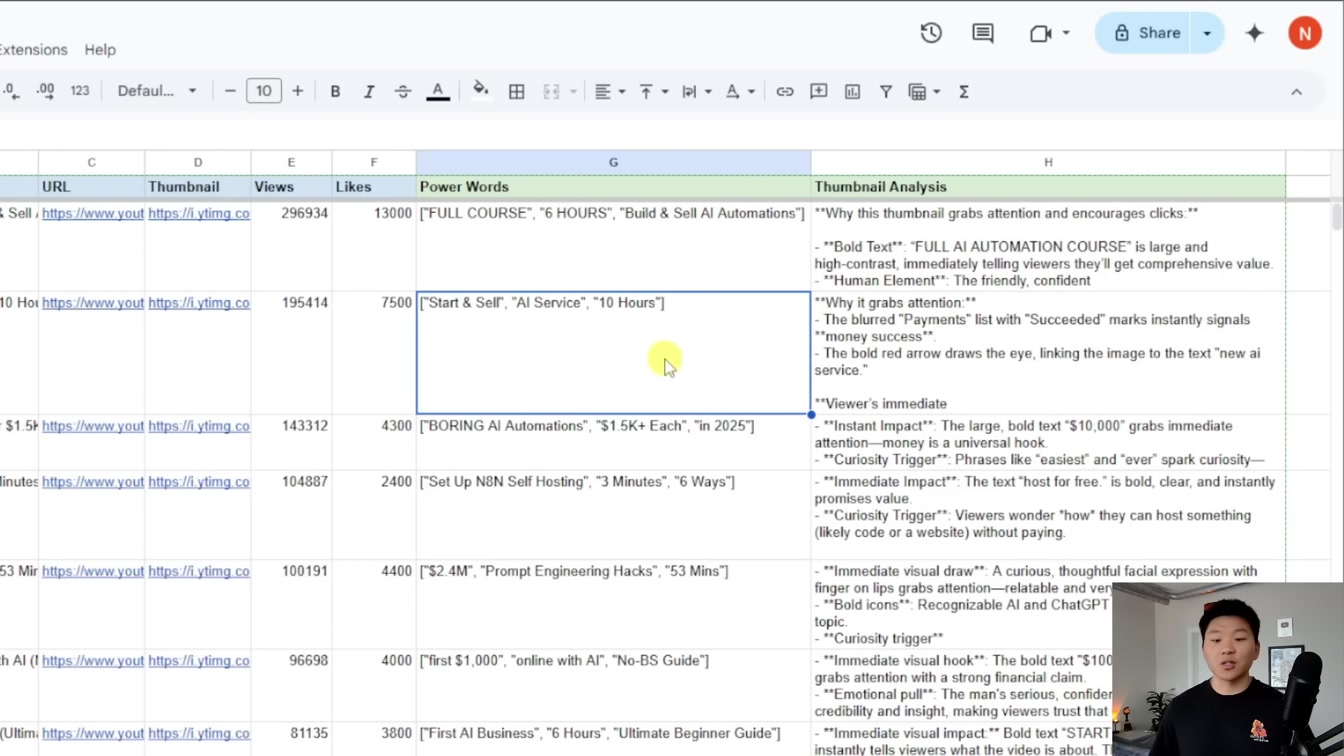Toggle italic formatting
Screen dimensions: 1344x756
(x=369, y=91)
